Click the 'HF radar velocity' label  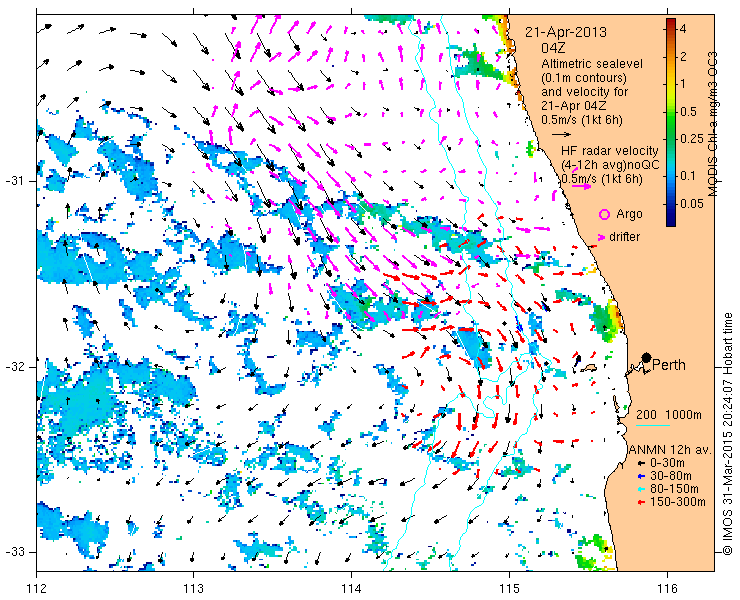[610, 151]
